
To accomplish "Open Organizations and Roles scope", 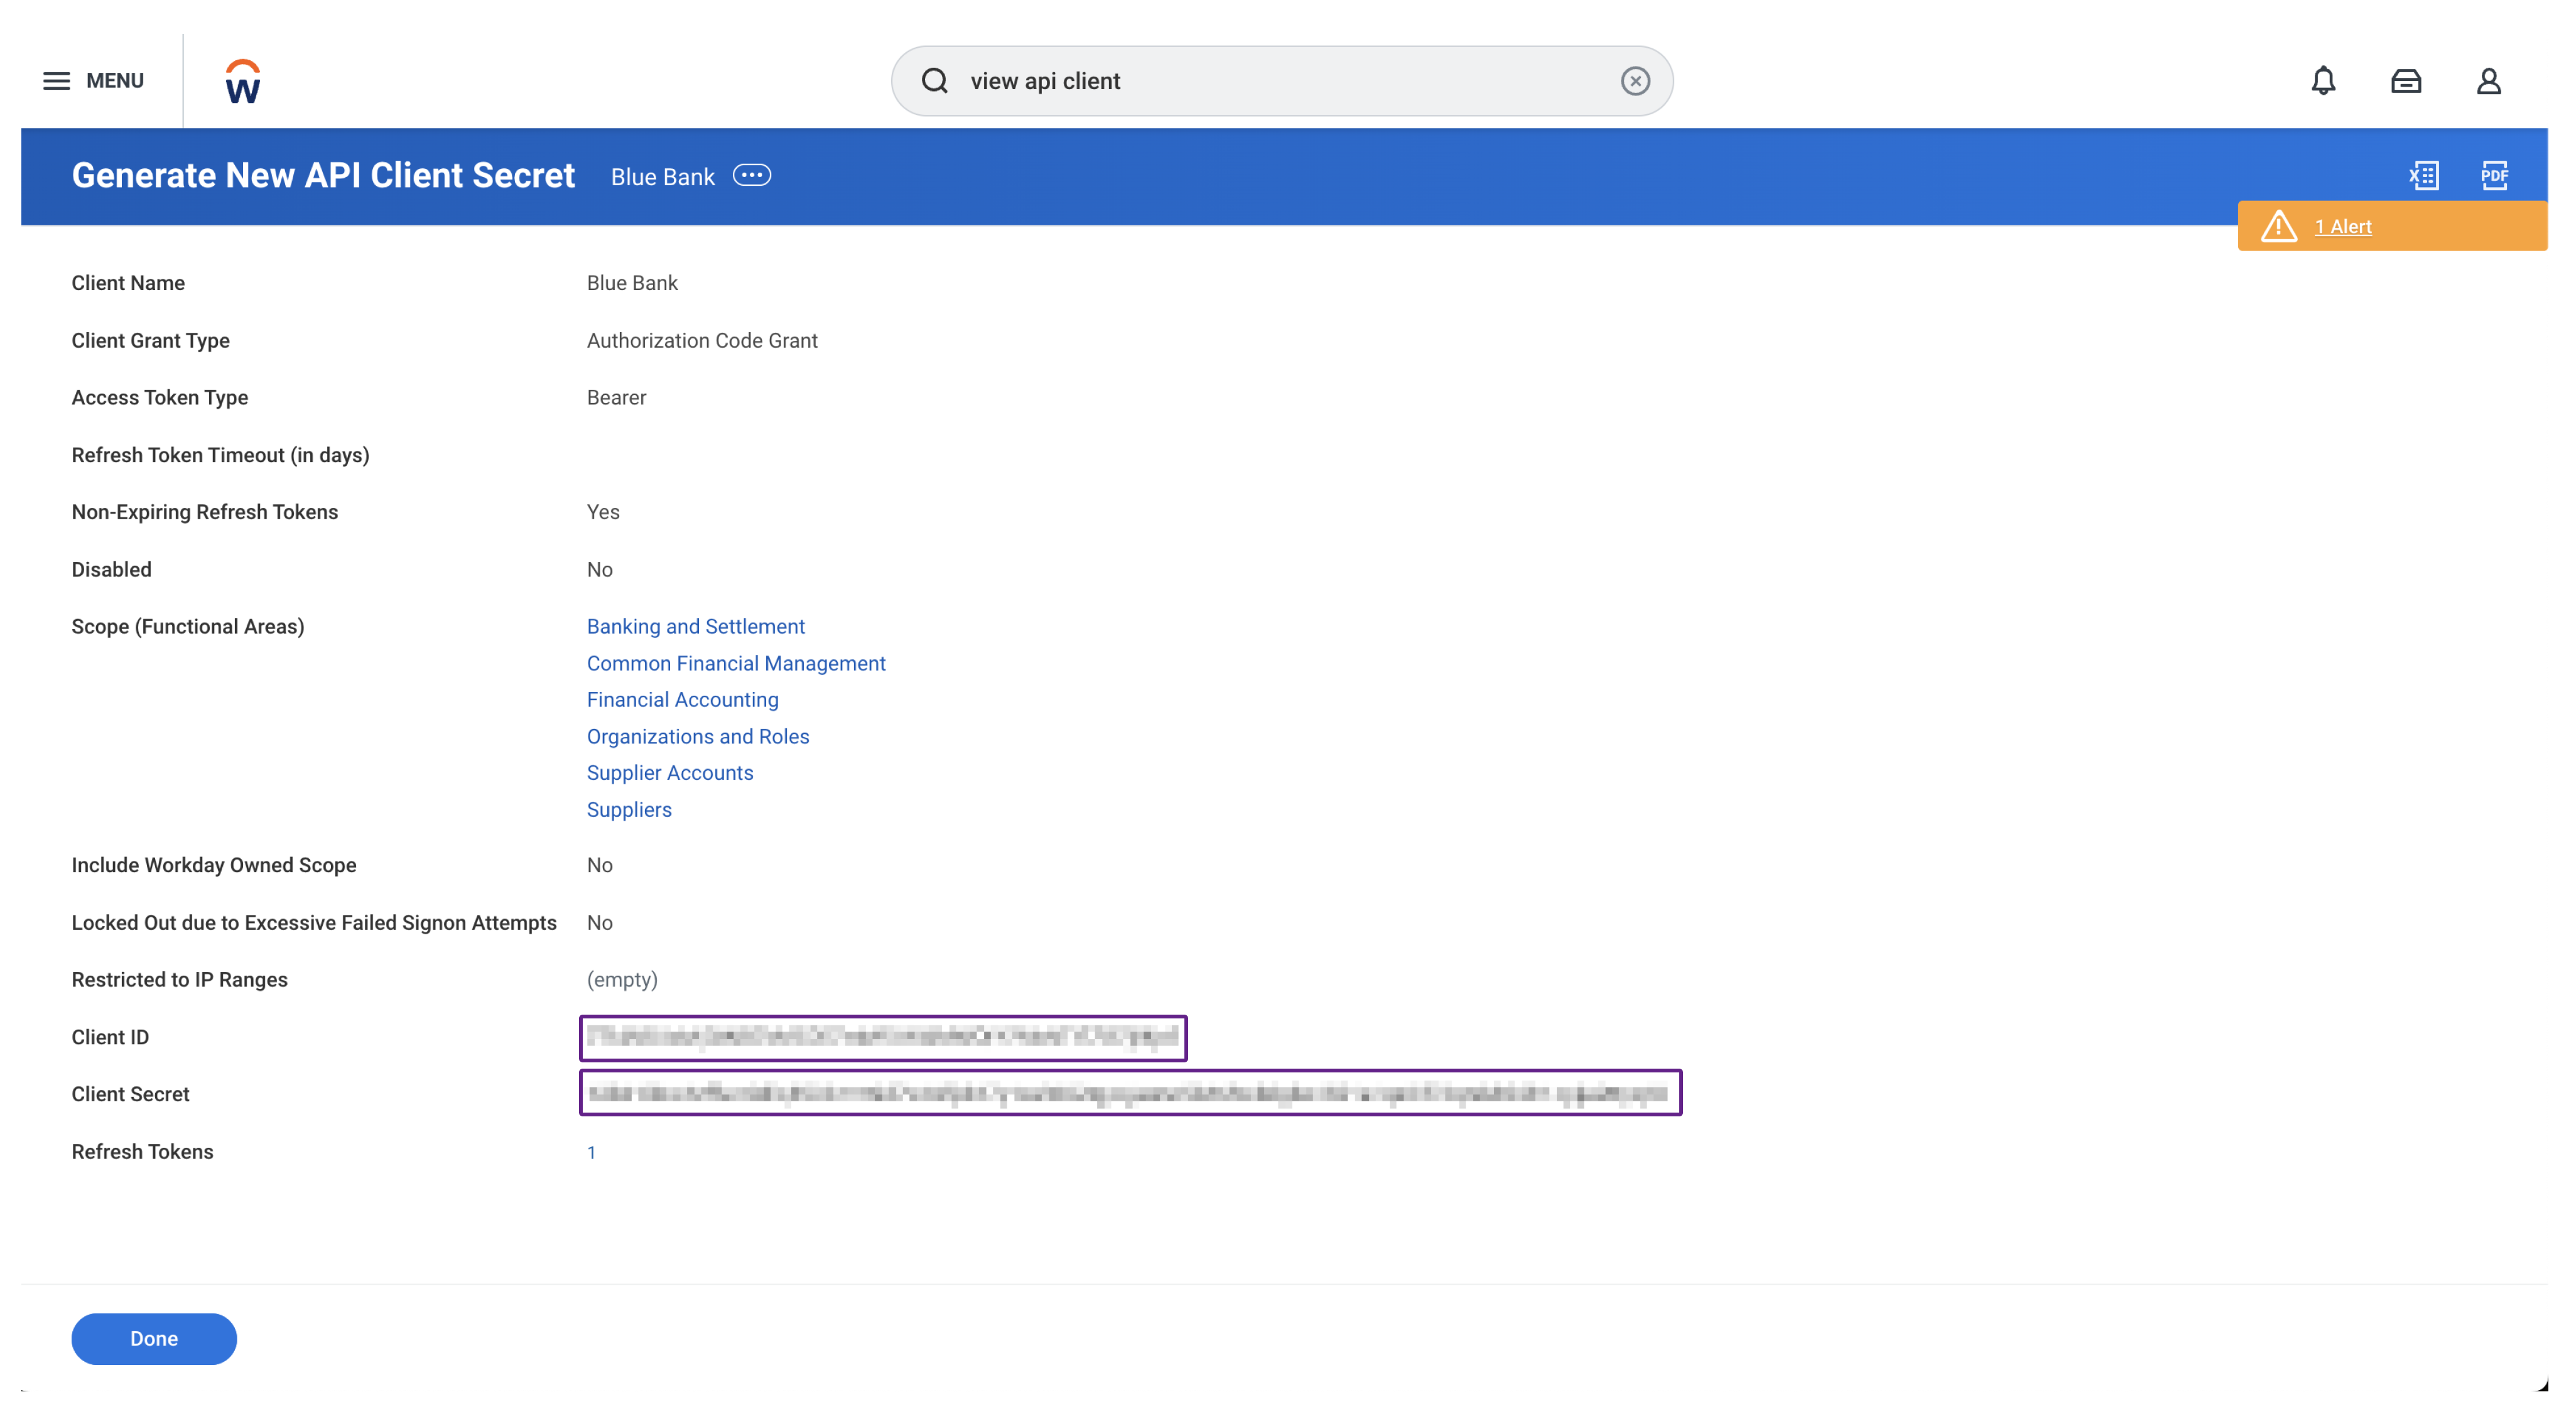I will [x=698, y=736].
